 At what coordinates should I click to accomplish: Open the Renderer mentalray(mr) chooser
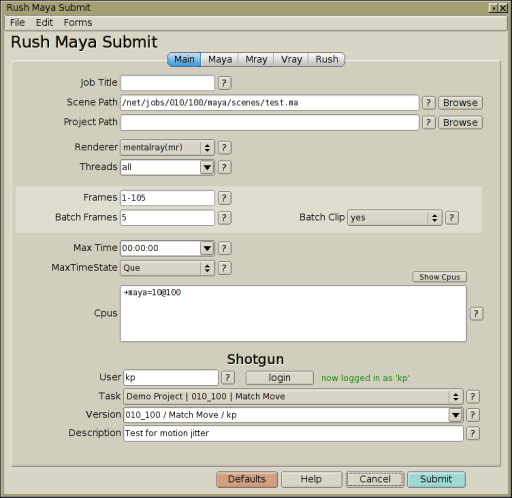click(167, 147)
